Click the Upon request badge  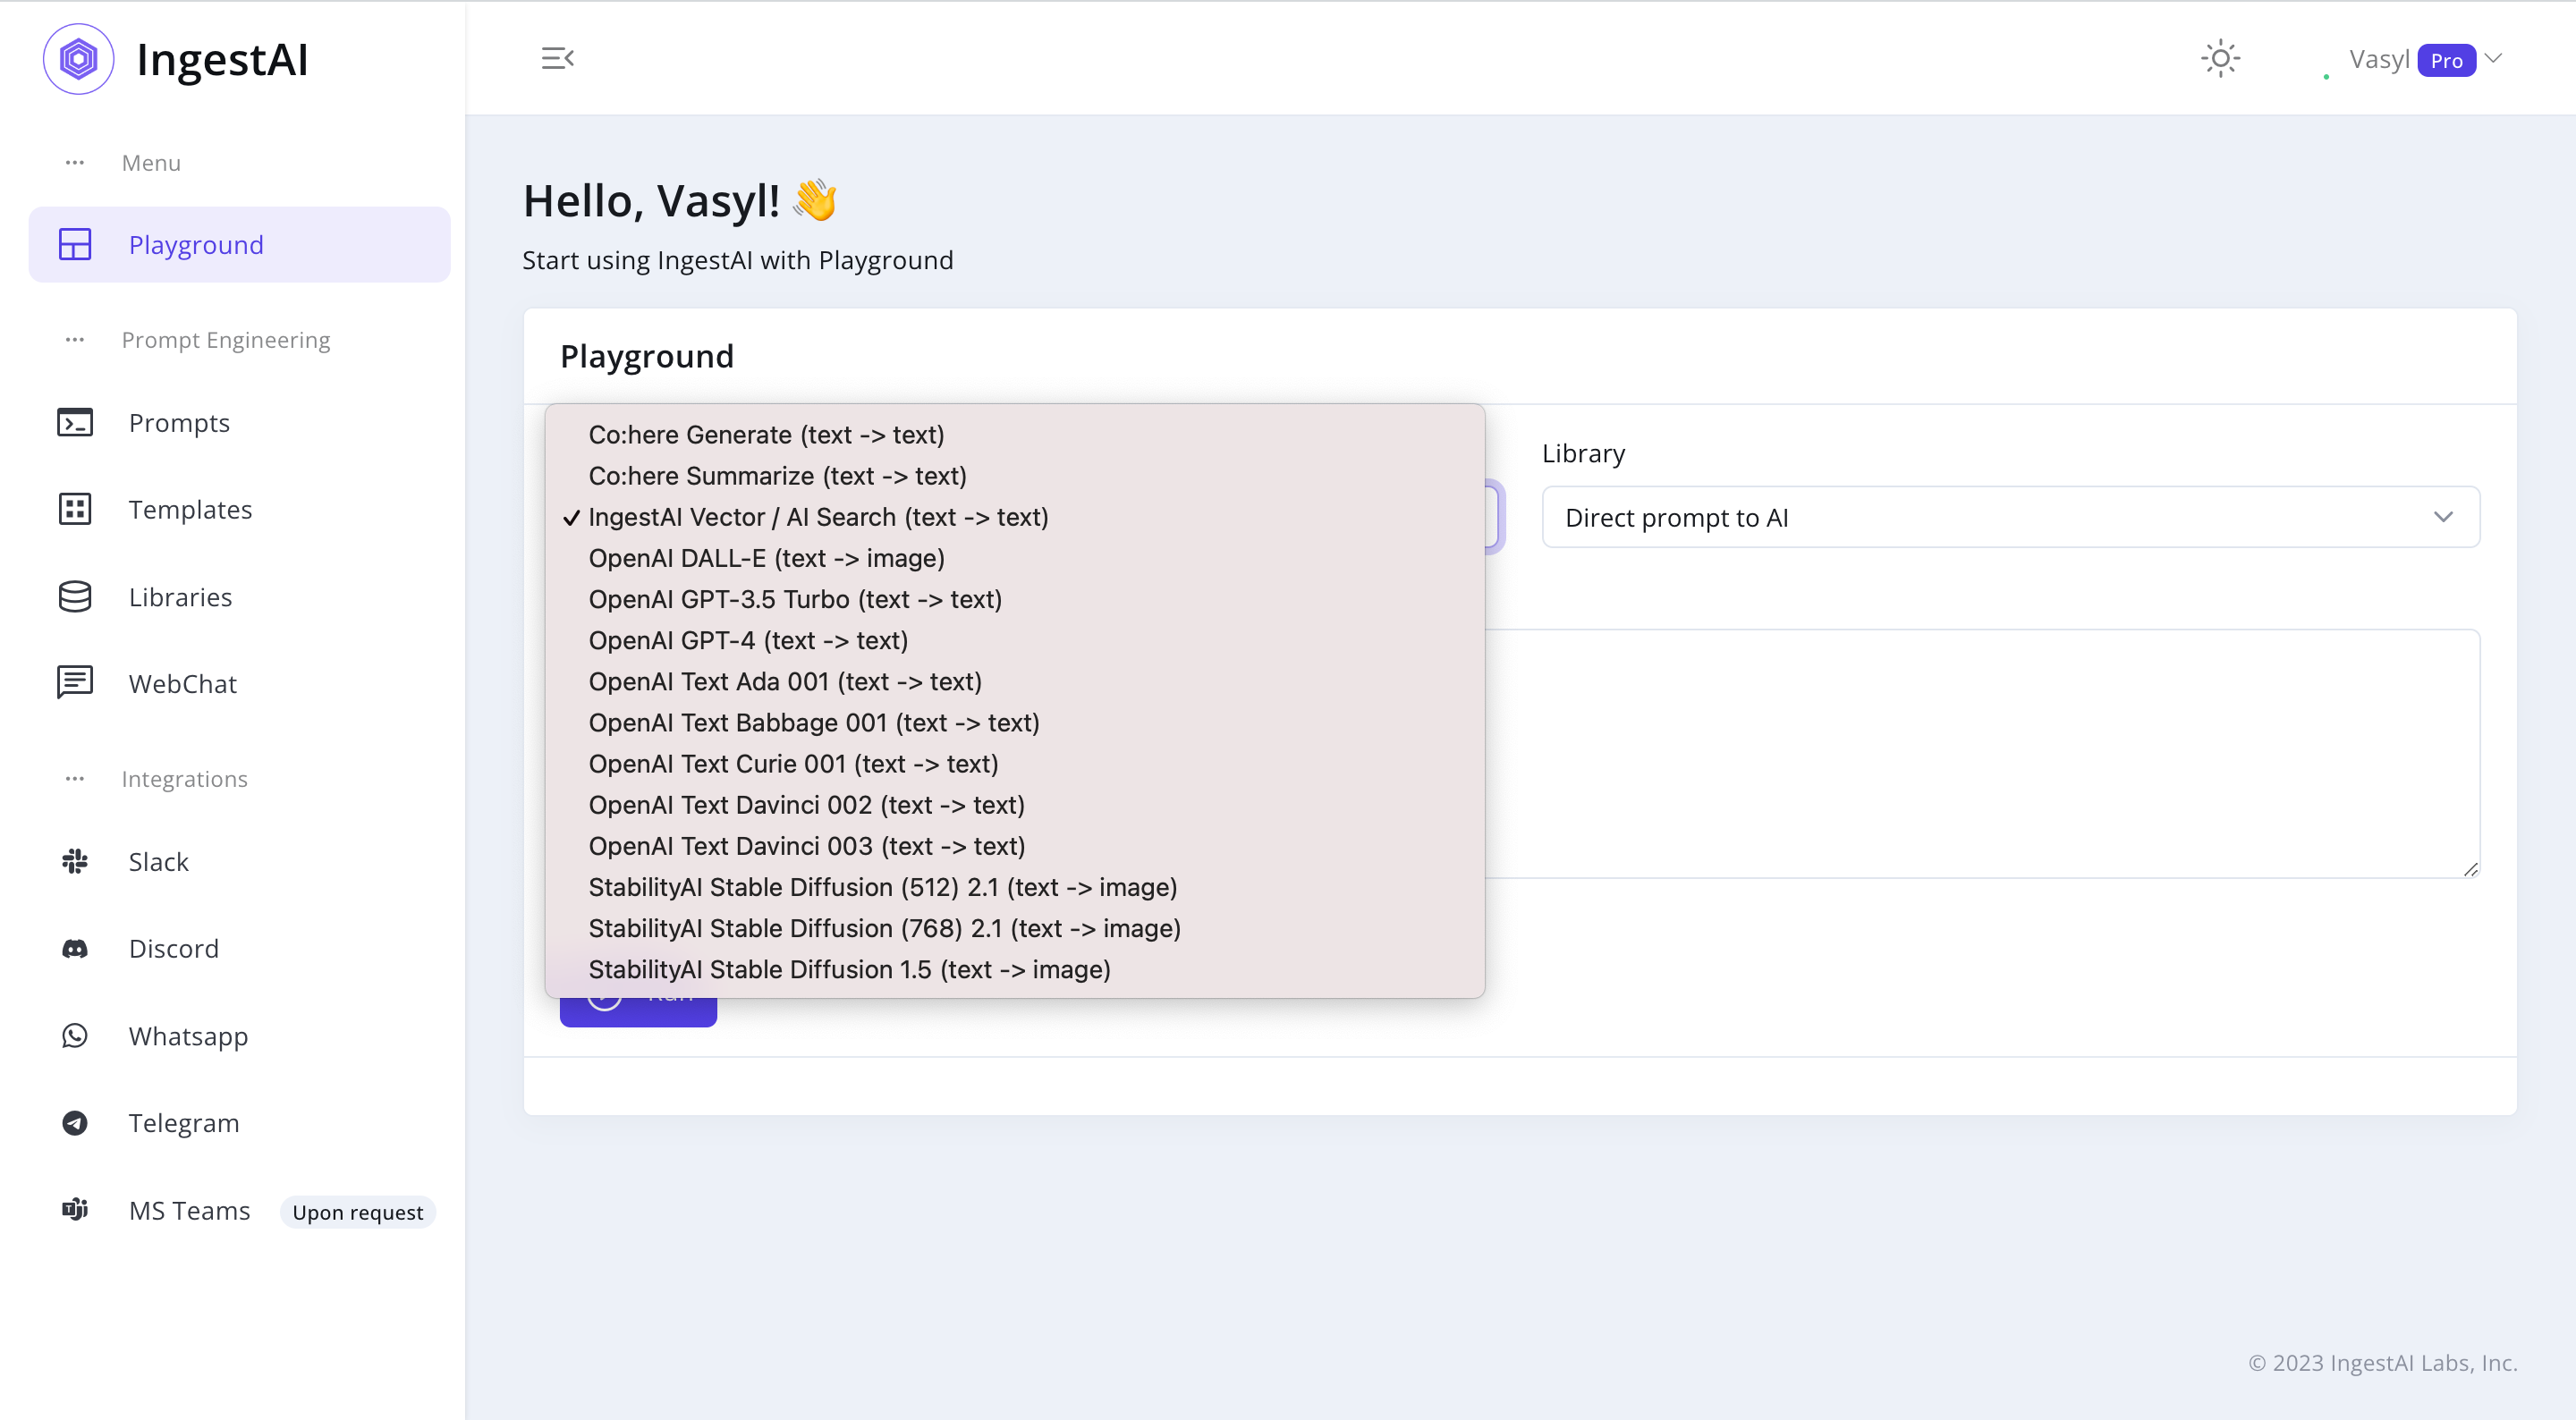pyautogui.click(x=357, y=1212)
